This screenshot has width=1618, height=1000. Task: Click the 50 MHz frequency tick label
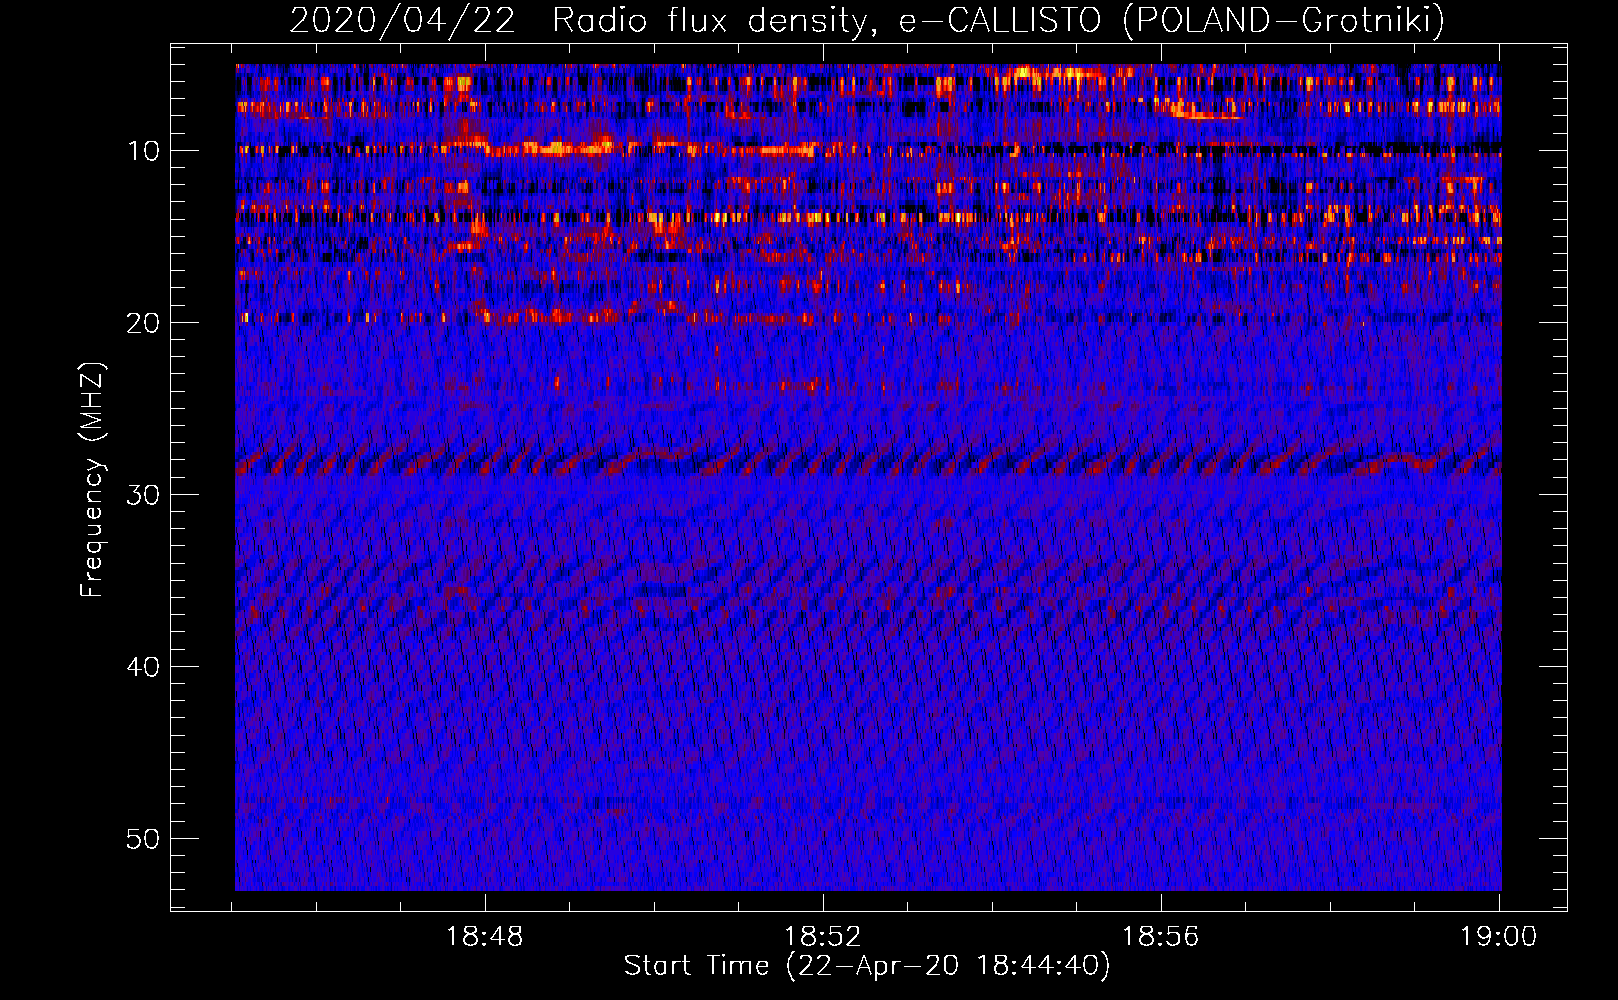(x=144, y=839)
